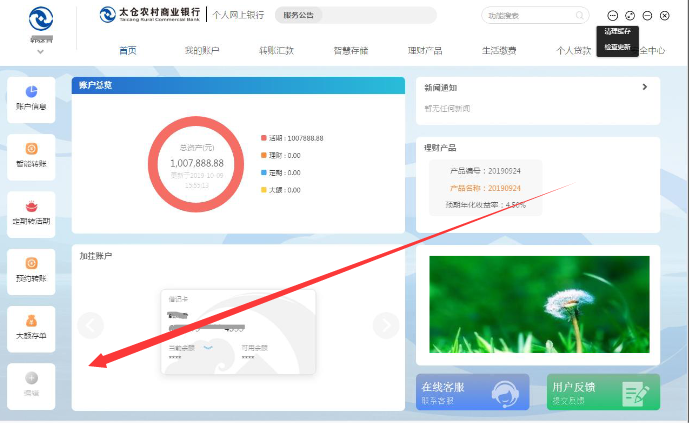689x423 pixels.
Task: Open 我的账户 navigation tab
Action: (x=202, y=51)
